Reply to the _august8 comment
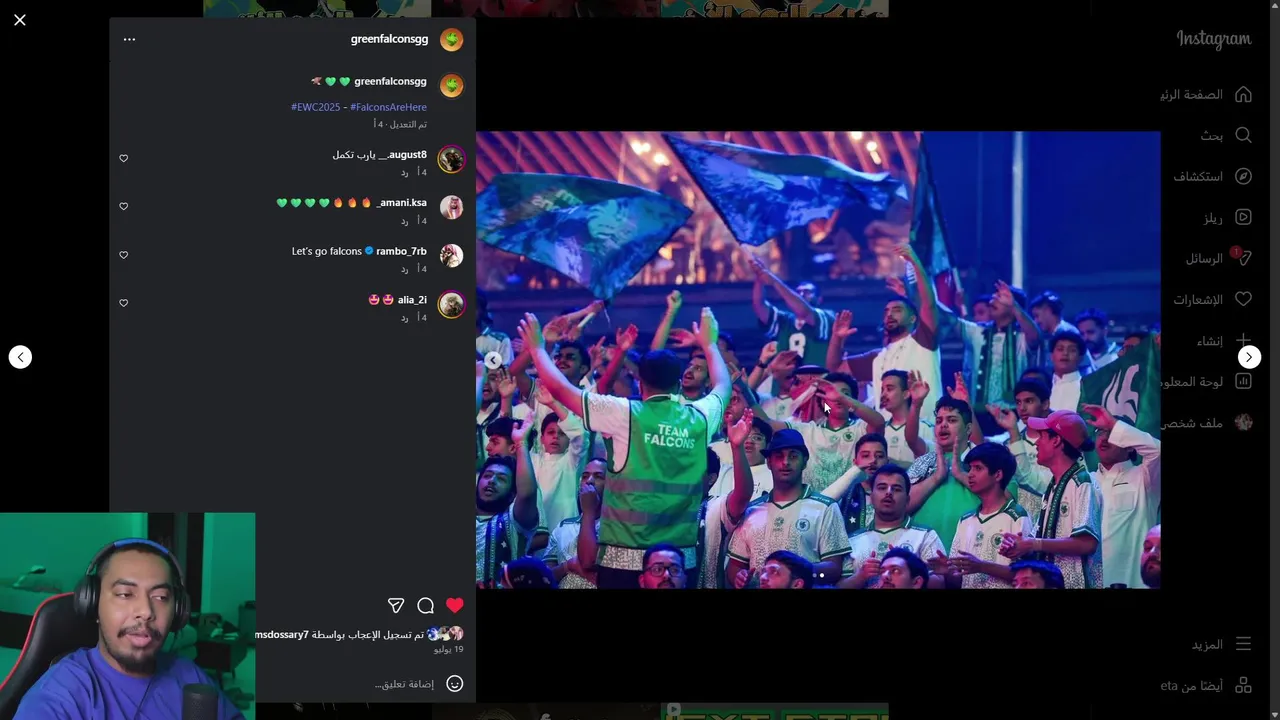Image resolution: width=1280 pixels, height=720 pixels. click(x=405, y=173)
